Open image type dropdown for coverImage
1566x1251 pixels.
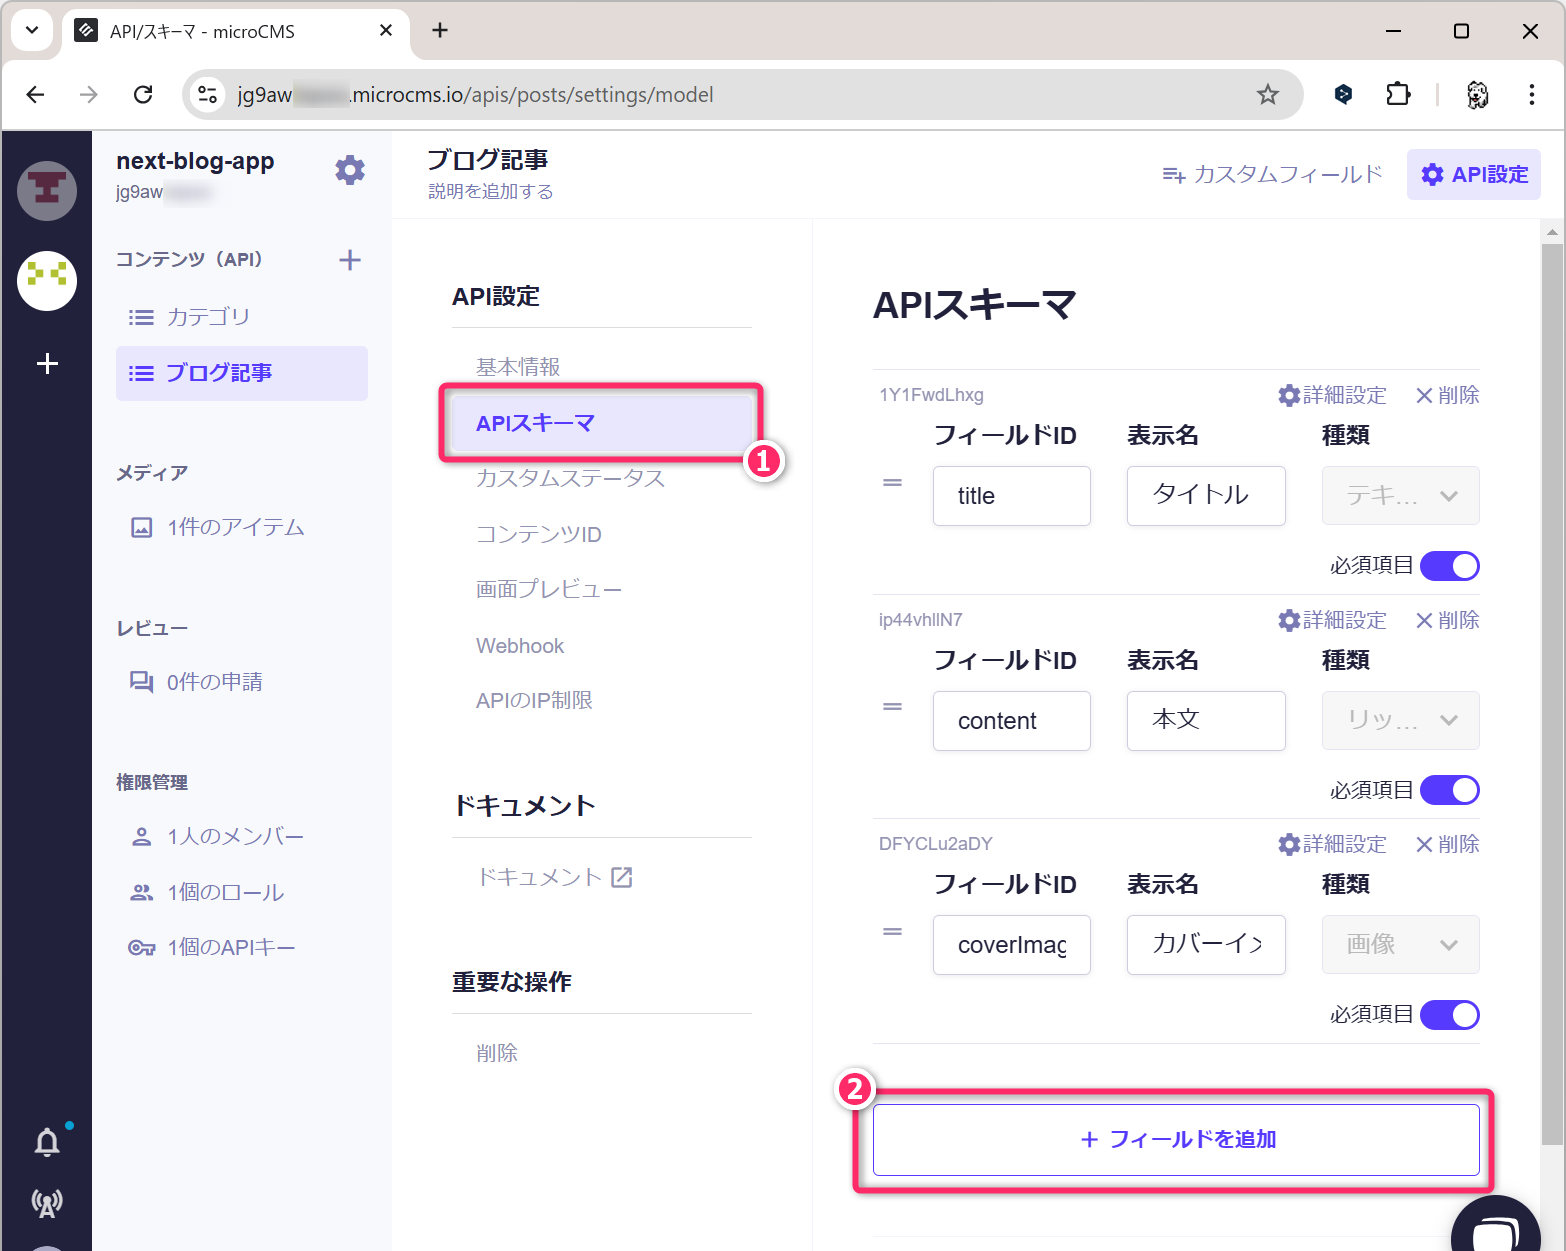(x=1400, y=945)
